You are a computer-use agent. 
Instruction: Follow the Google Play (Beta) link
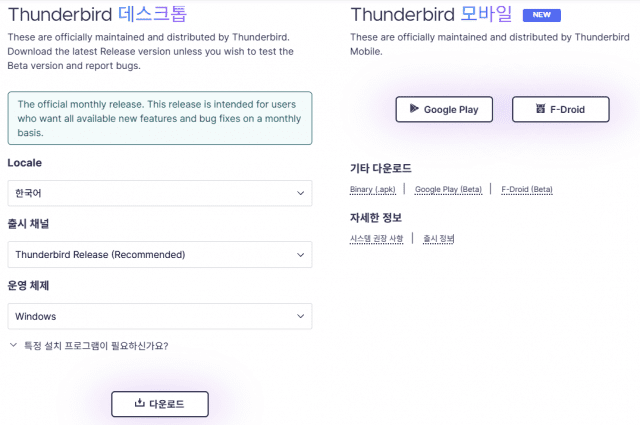click(x=448, y=189)
